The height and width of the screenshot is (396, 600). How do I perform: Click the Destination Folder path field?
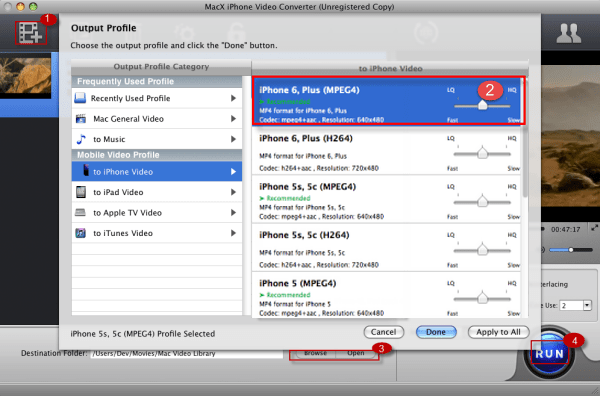187,354
